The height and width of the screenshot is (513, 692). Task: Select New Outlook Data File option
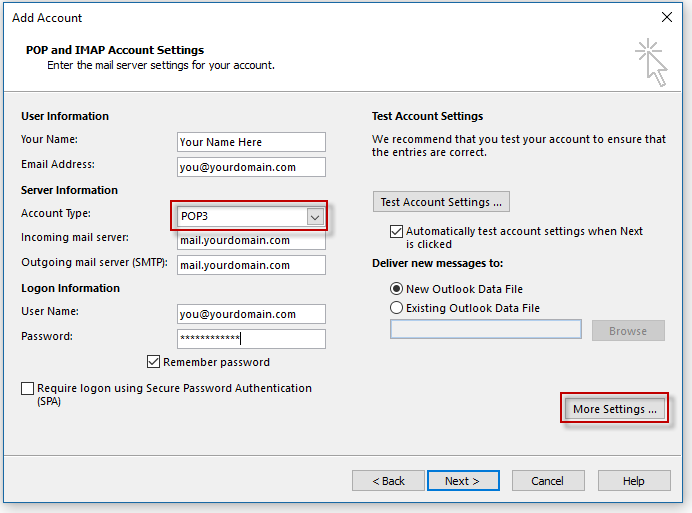click(397, 289)
